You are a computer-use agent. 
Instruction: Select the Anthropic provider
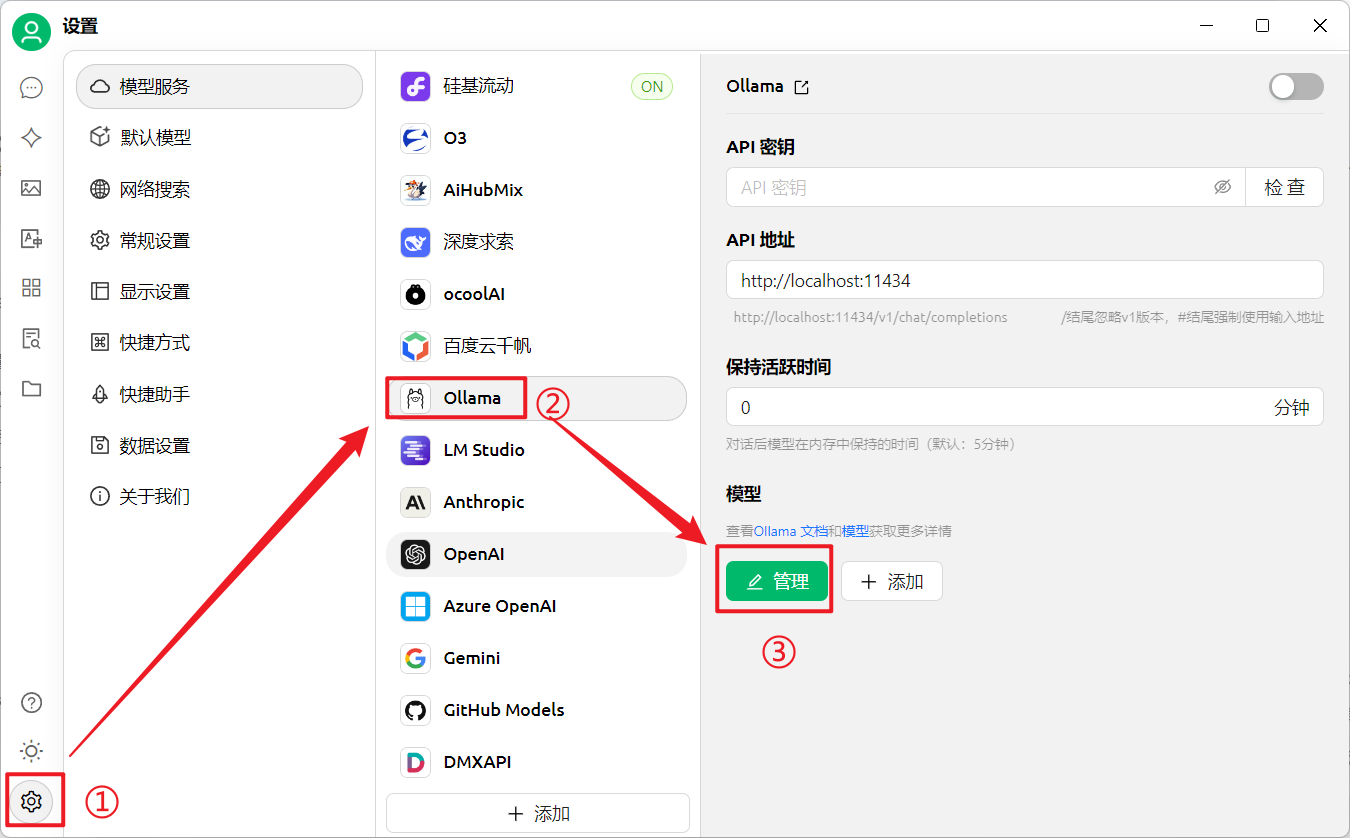coord(536,502)
